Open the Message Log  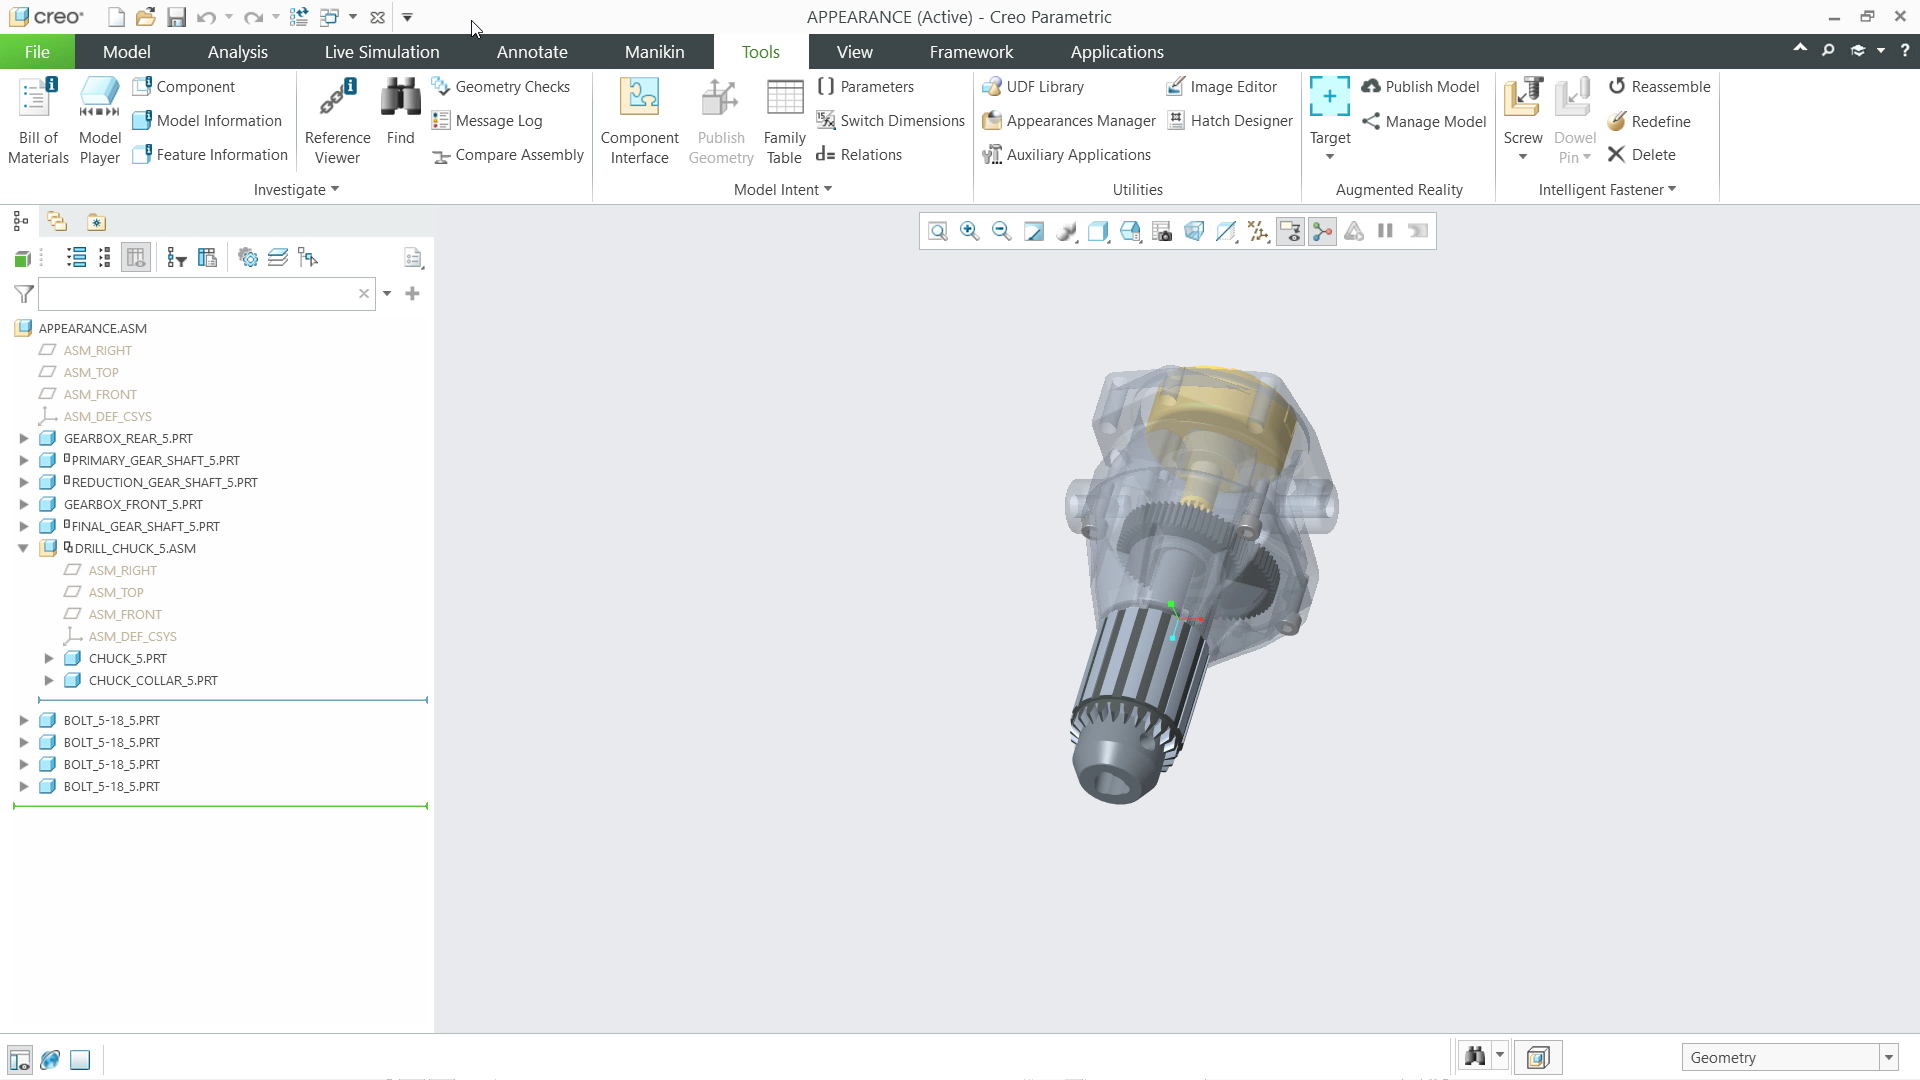(487, 121)
